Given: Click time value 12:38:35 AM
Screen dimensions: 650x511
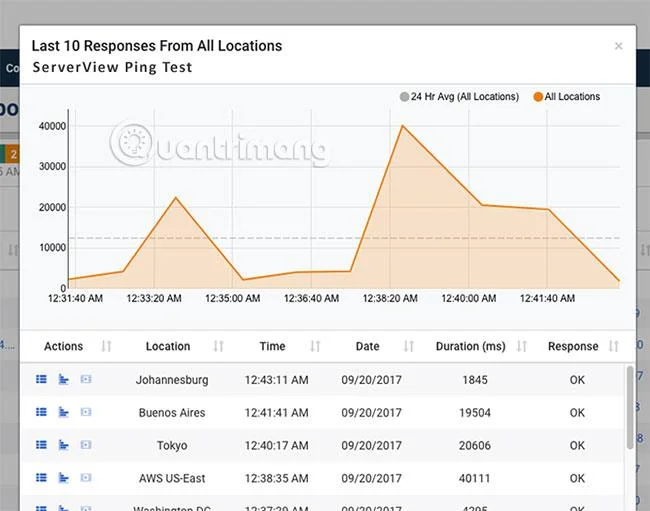Looking at the screenshot, I should coord(276,478).
